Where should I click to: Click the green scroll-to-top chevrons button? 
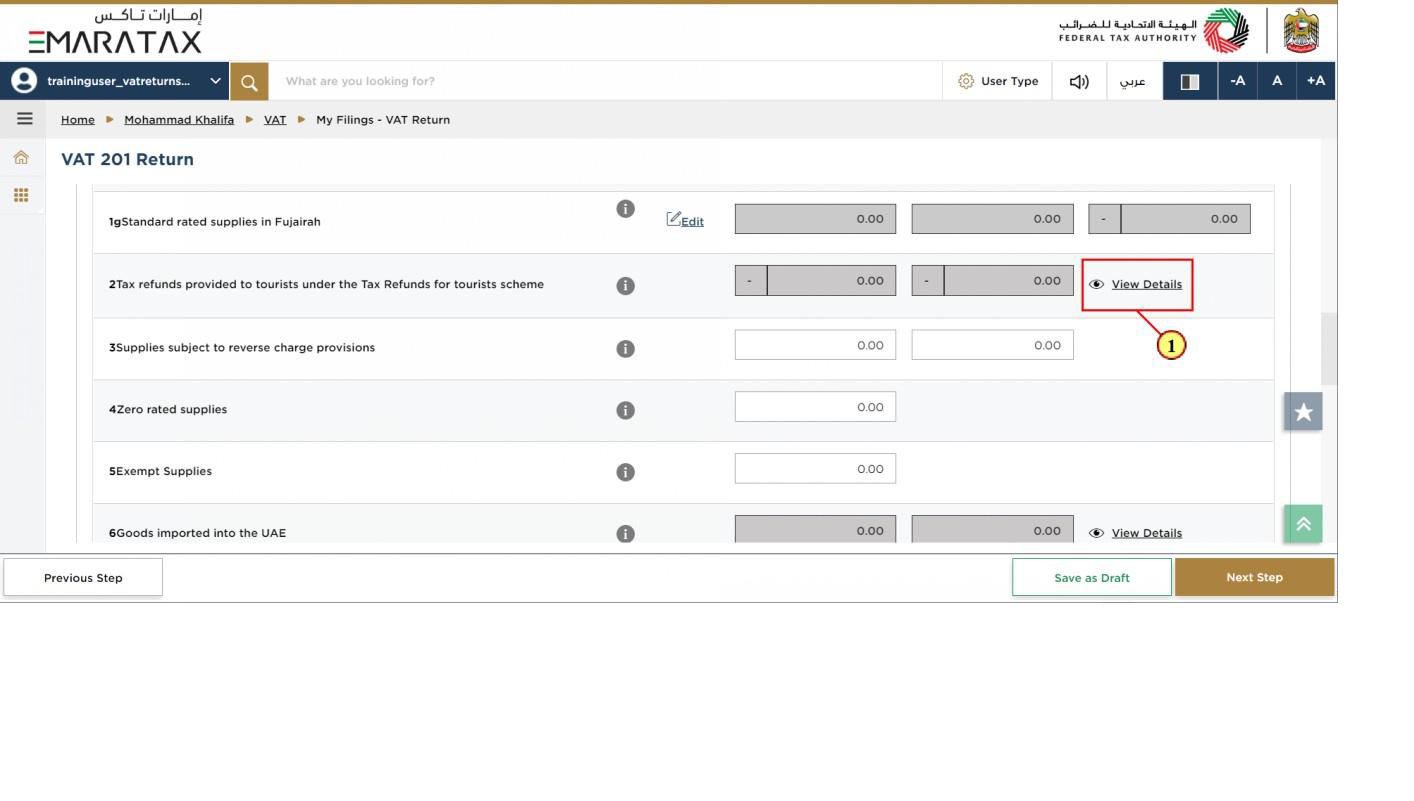pyautogui.click(x=1303, y=524)
